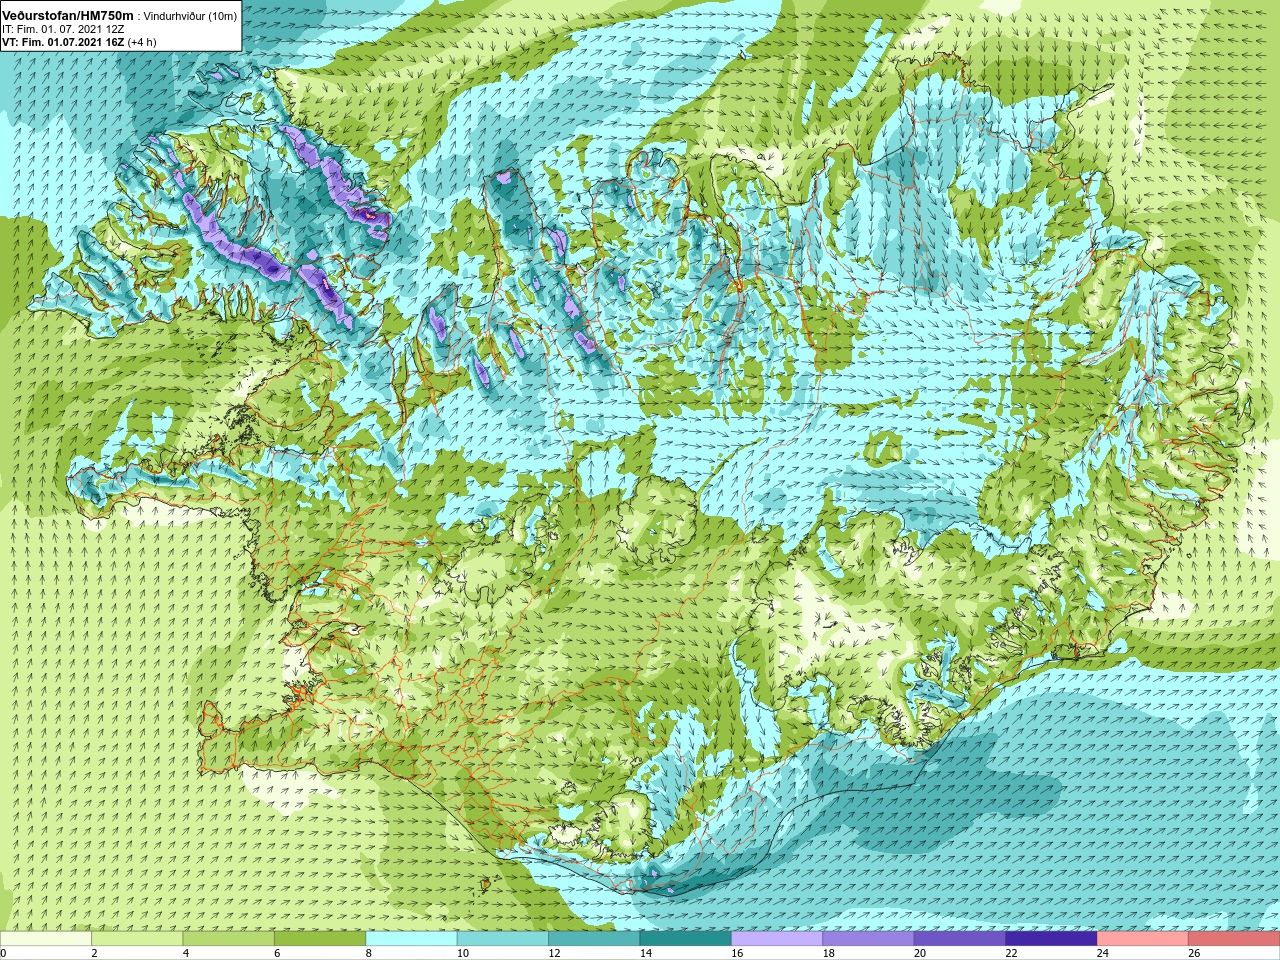This screenshot has height=960, width=1280.
Task: Pick the dark indigo 22–24 legend swatch
Action: [1051, 939]
